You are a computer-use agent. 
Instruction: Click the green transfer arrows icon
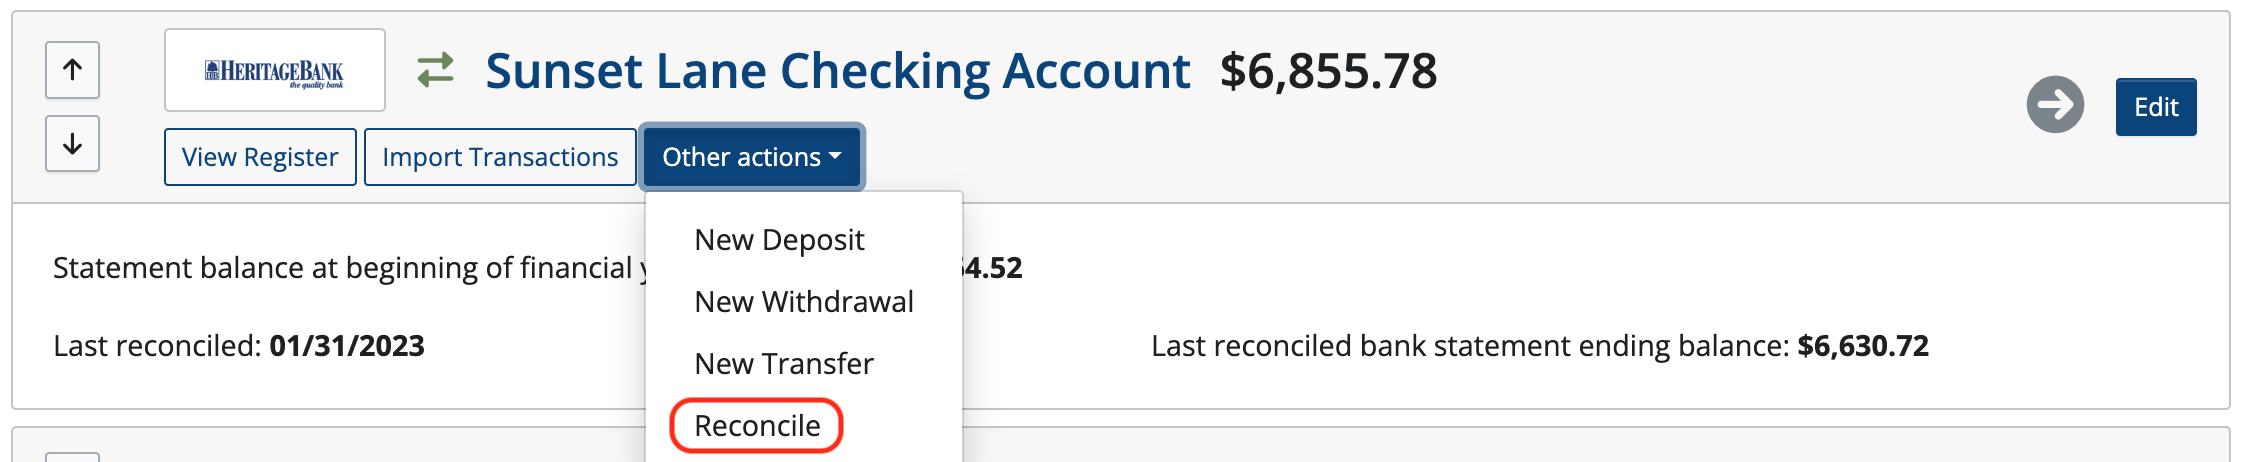436,70
